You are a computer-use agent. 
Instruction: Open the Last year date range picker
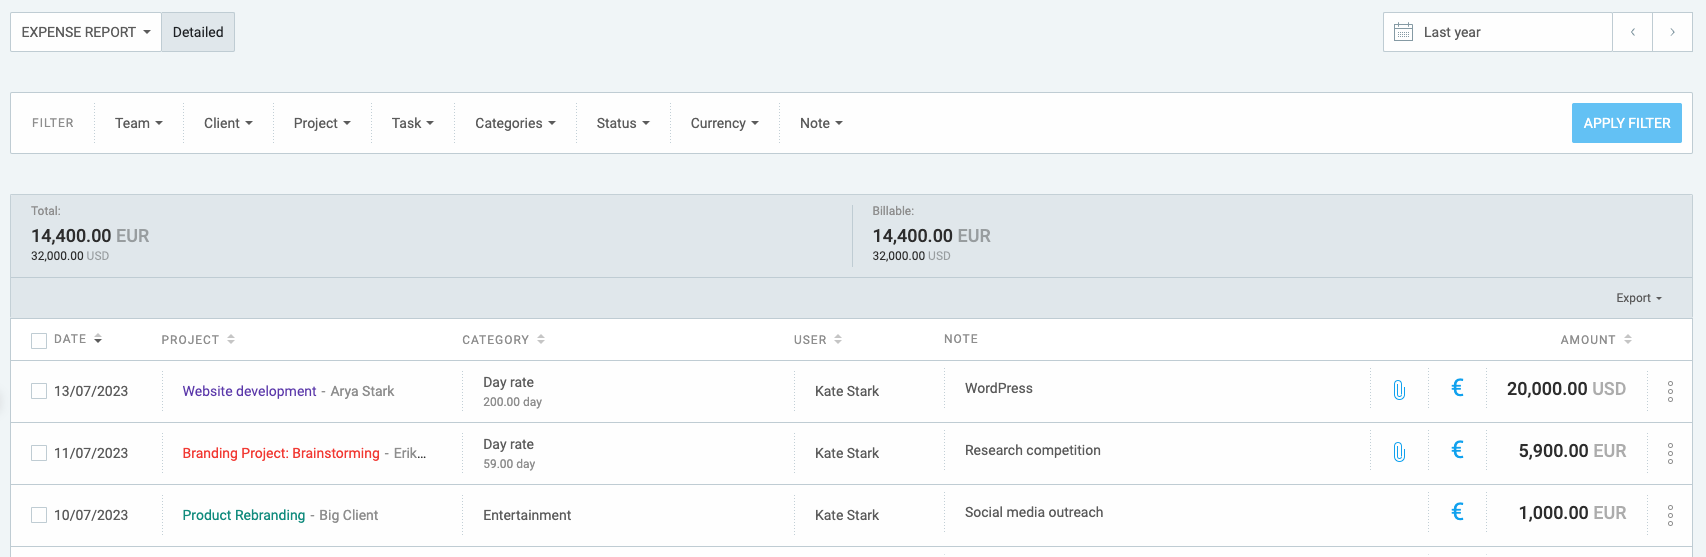point(1497,32)
